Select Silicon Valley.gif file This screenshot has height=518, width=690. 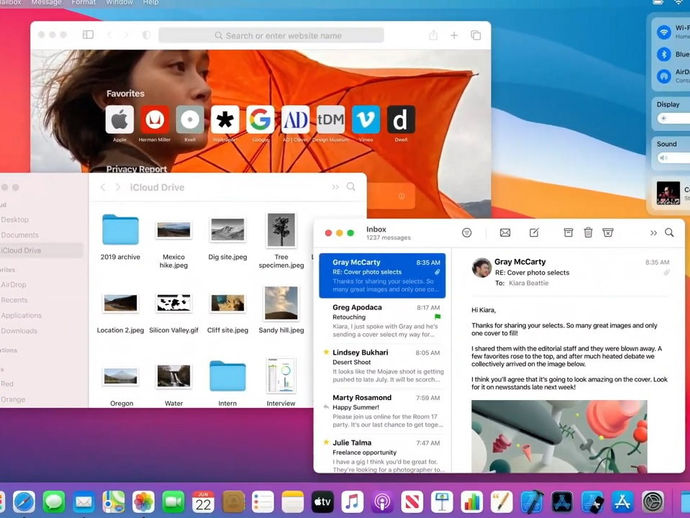(x=174, y=303)
